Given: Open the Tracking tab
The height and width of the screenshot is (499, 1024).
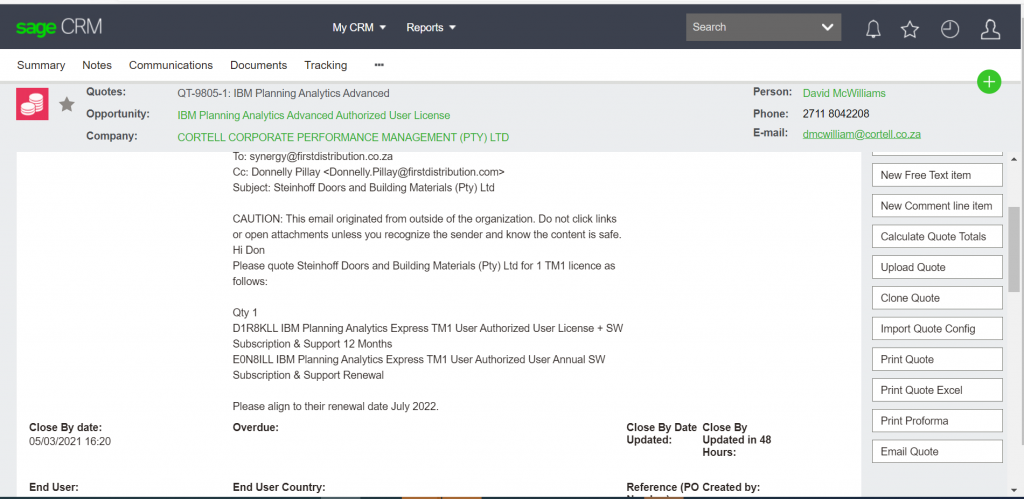Looking at the screenshot, I should coord(326,65).
